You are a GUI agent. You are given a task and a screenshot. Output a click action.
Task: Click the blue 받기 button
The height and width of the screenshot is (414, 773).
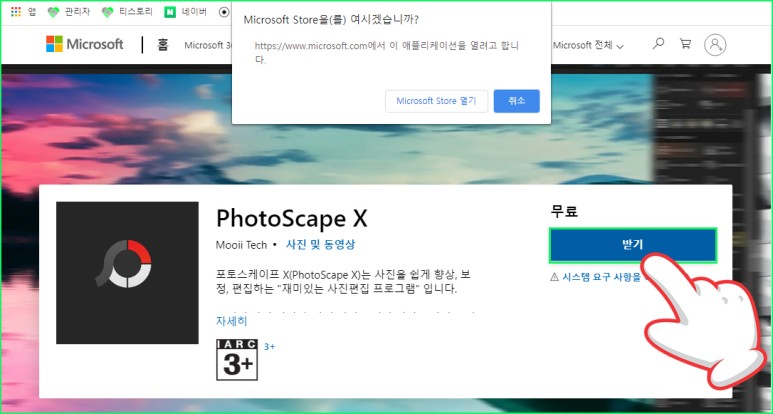click(632, 245)
